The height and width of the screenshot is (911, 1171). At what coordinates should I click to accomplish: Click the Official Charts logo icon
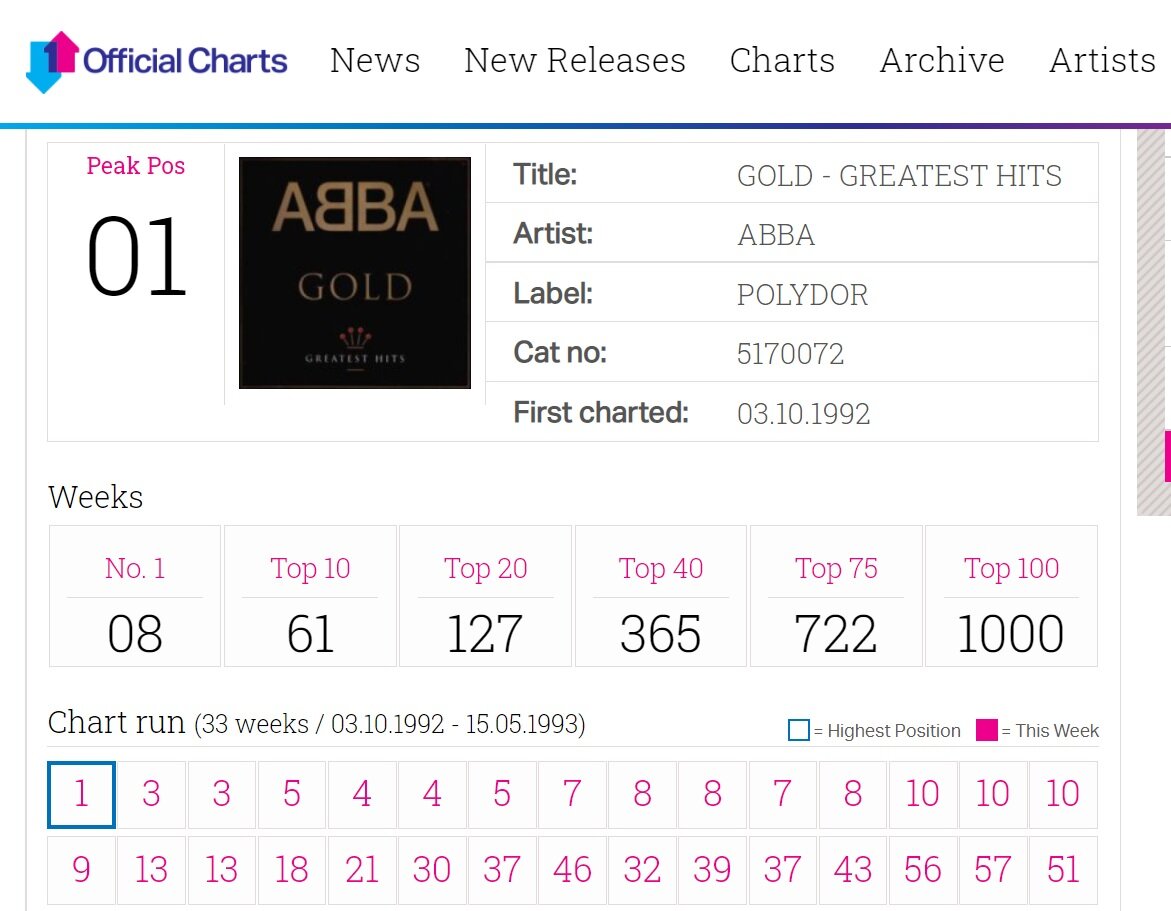coord(52,61)
